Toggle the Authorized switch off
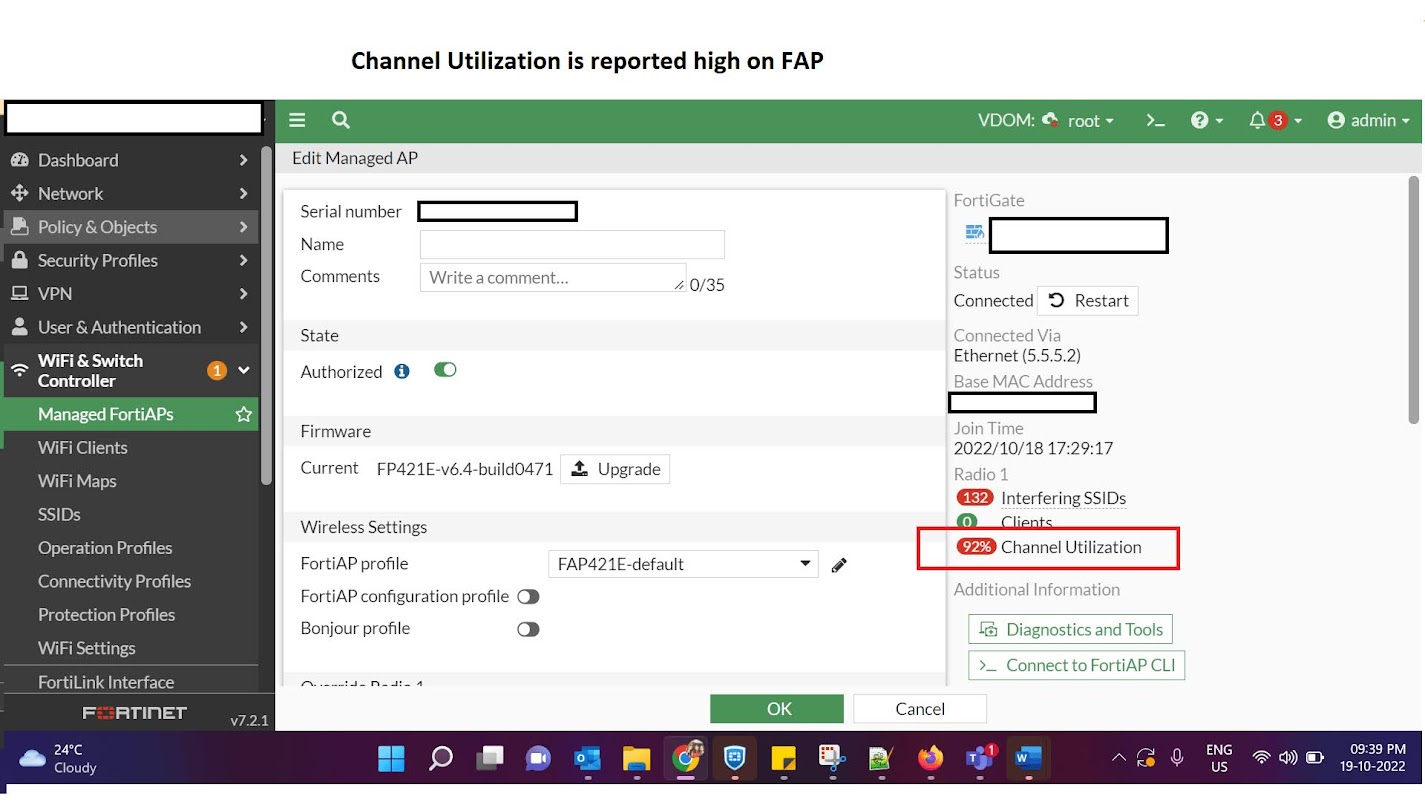The image size is (1425, 802). pos(445,370)
